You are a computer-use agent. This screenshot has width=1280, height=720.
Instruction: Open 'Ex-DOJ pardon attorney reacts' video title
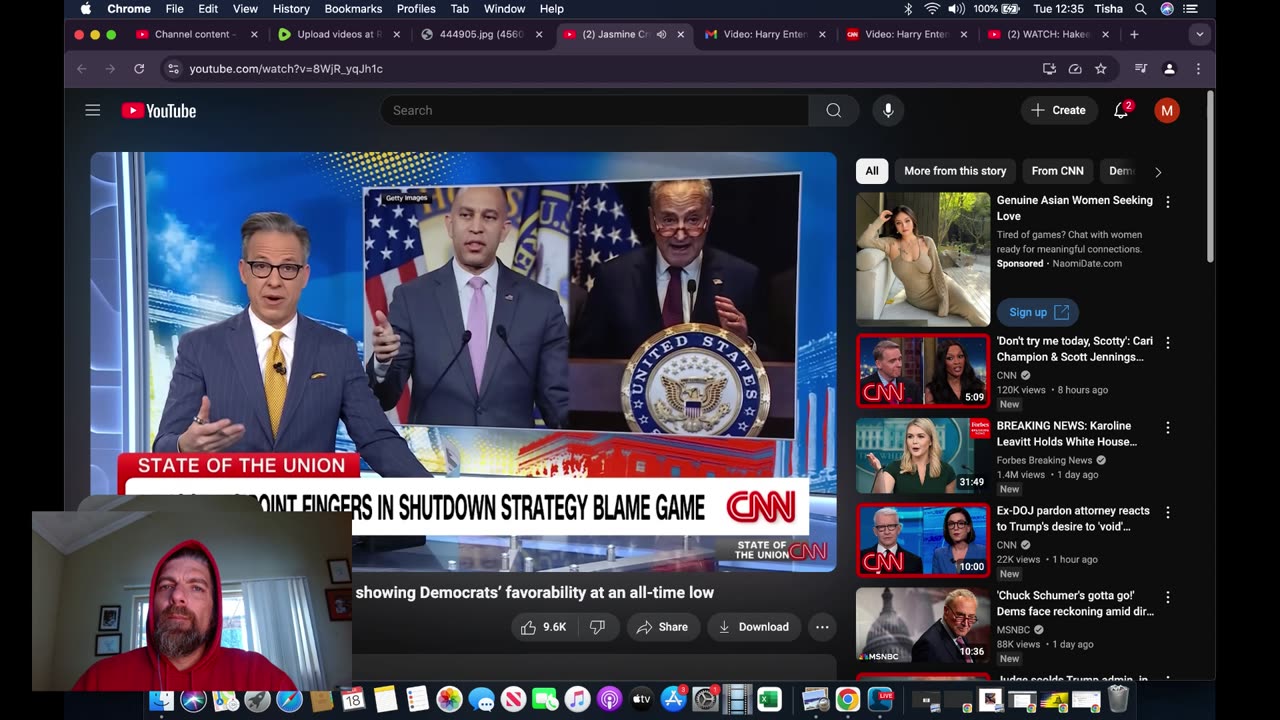point(1073,518)
